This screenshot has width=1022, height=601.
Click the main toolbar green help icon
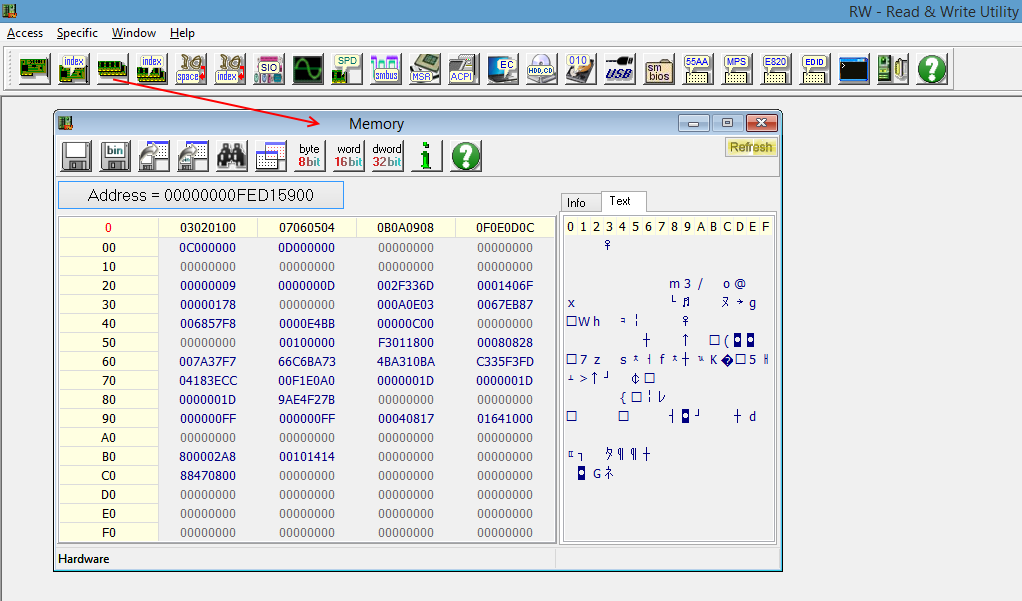pyautogui.click(x=932, y=69)
